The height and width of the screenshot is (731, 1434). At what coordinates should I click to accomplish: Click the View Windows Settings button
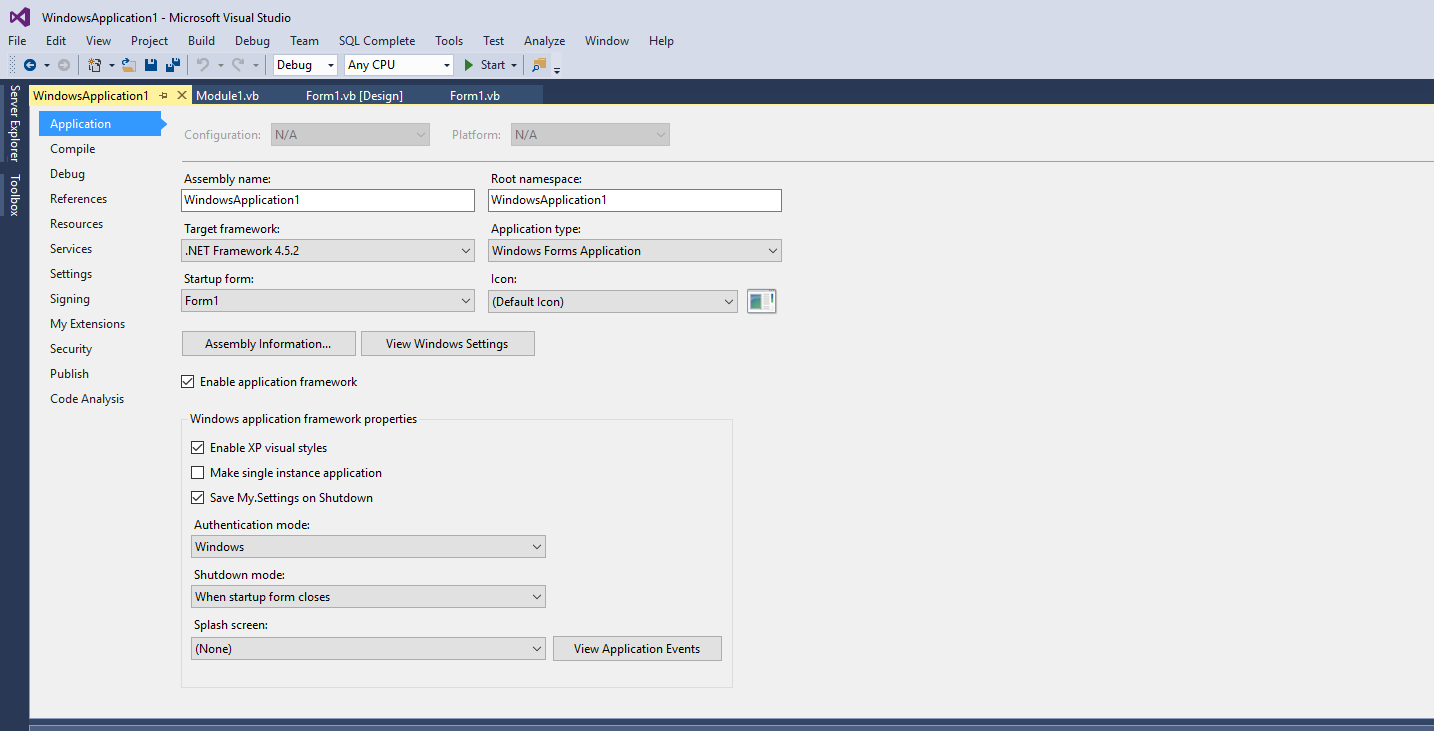pyautogui.click(x=447, y=344)
